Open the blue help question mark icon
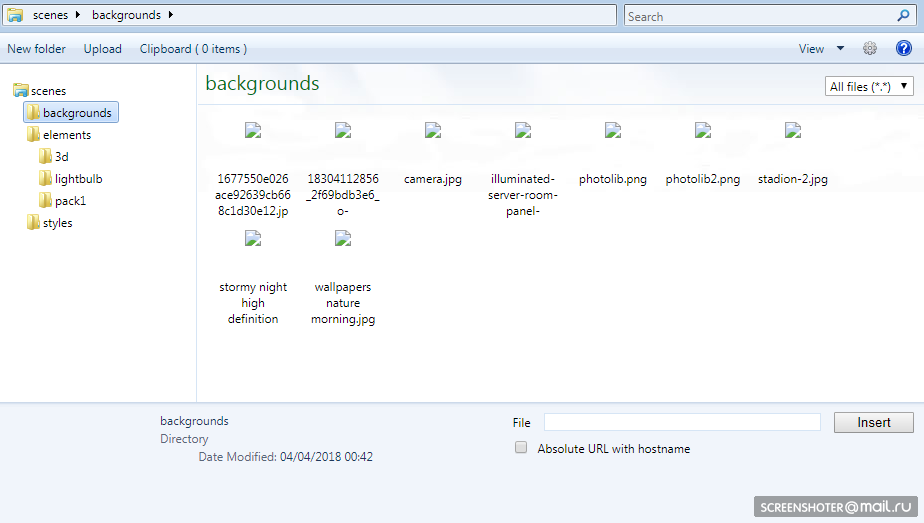 (x=903, y=49)
